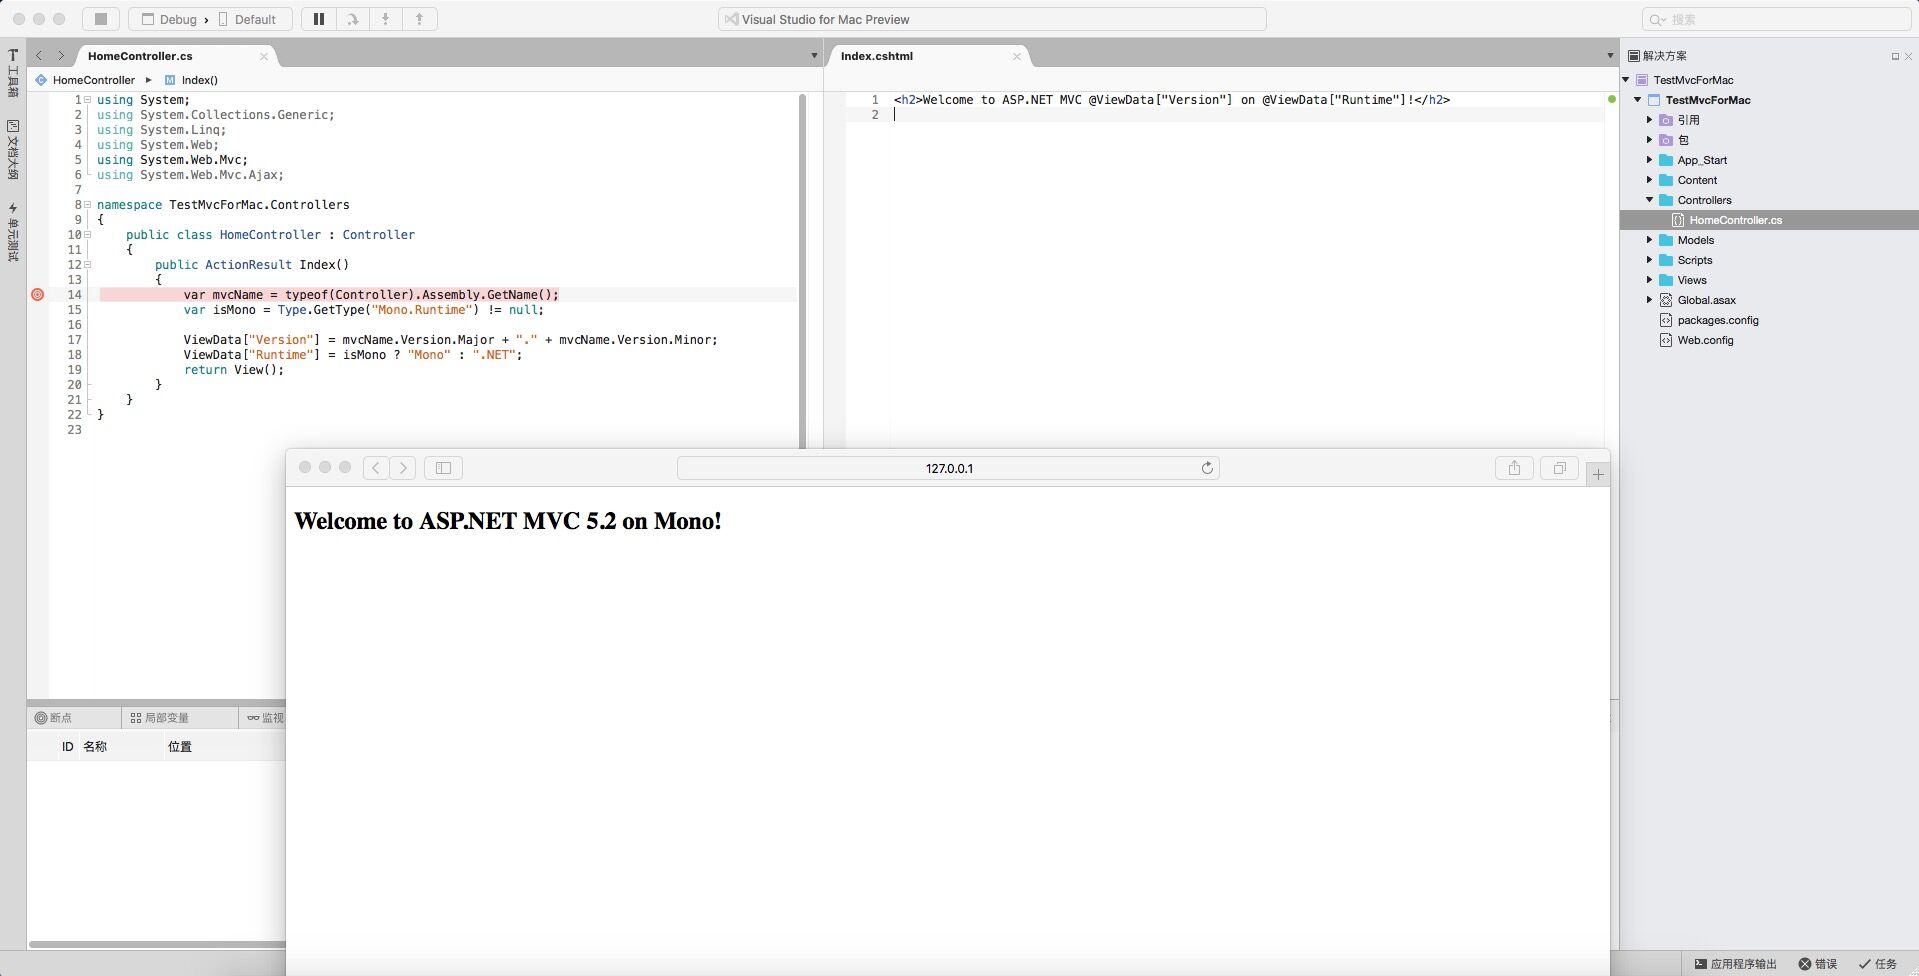
Task: Switch to the 监视 watch tab
Action: pos(265,718)
